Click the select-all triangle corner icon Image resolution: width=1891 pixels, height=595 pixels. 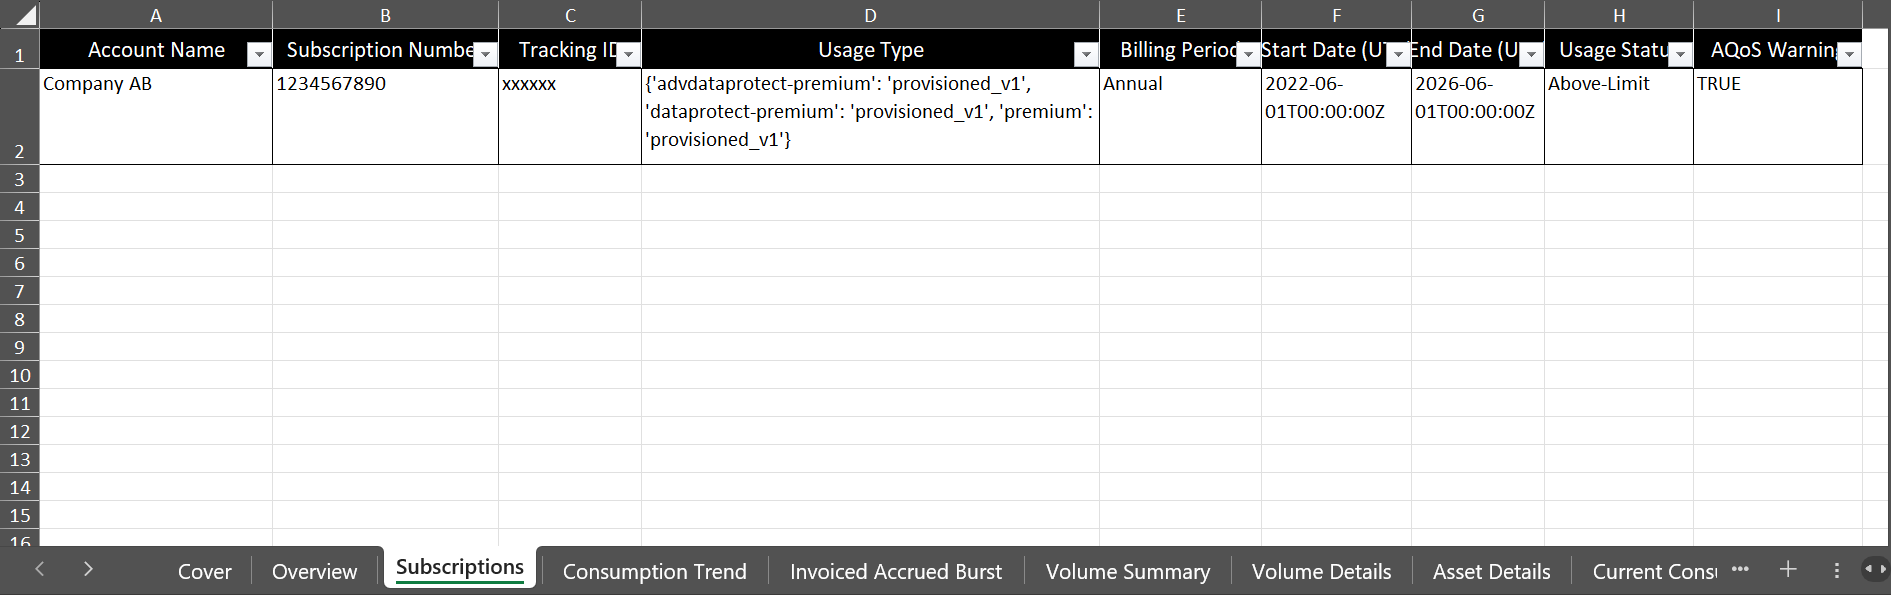coord(26,15)
